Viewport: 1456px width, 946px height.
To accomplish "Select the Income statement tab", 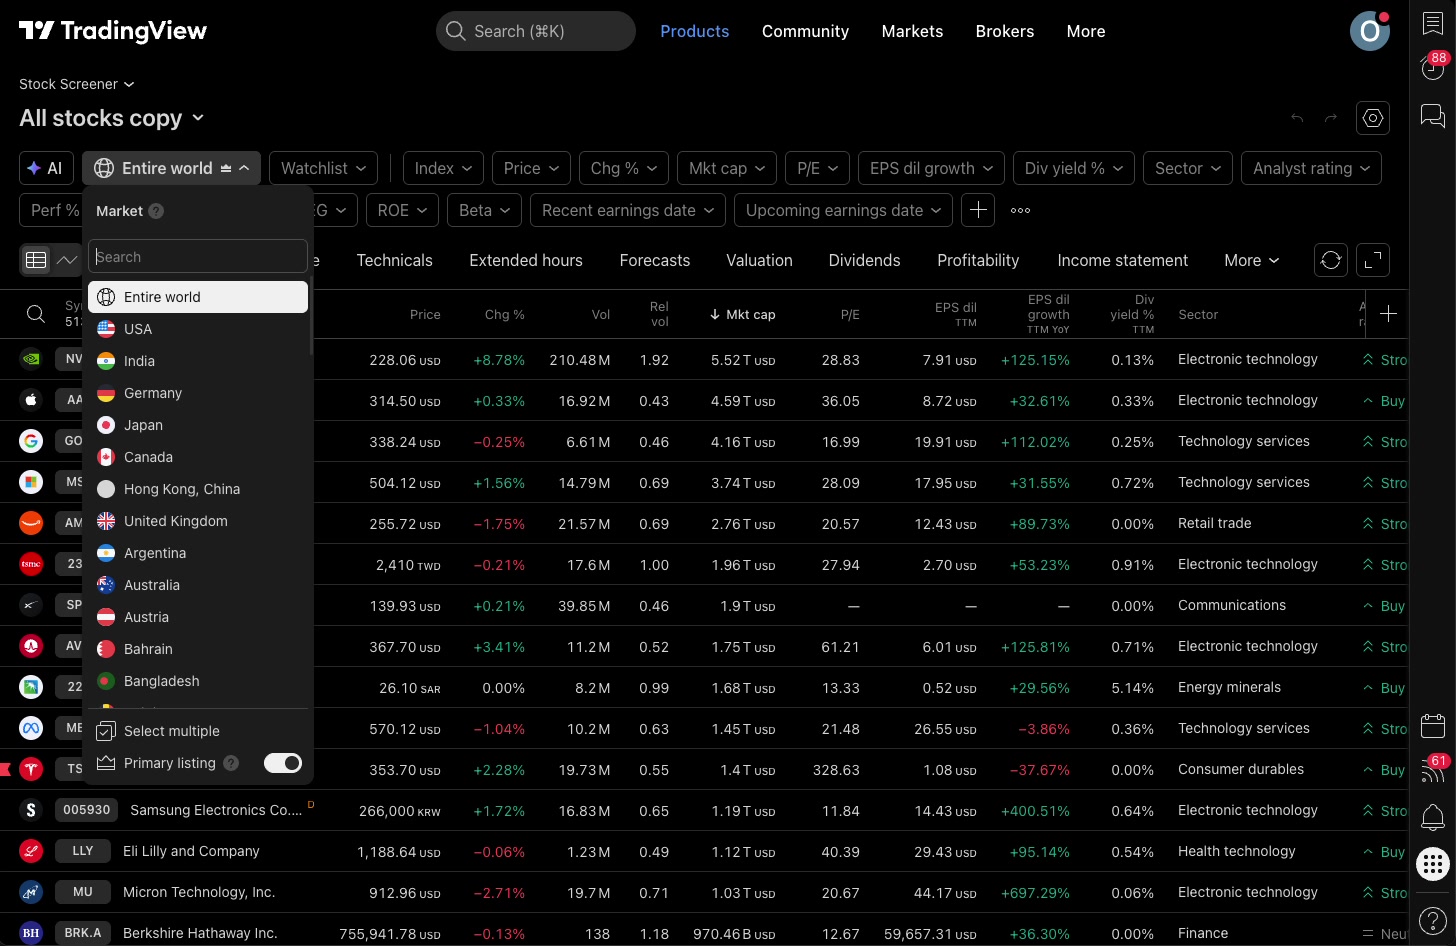I will coord(1122,260).
